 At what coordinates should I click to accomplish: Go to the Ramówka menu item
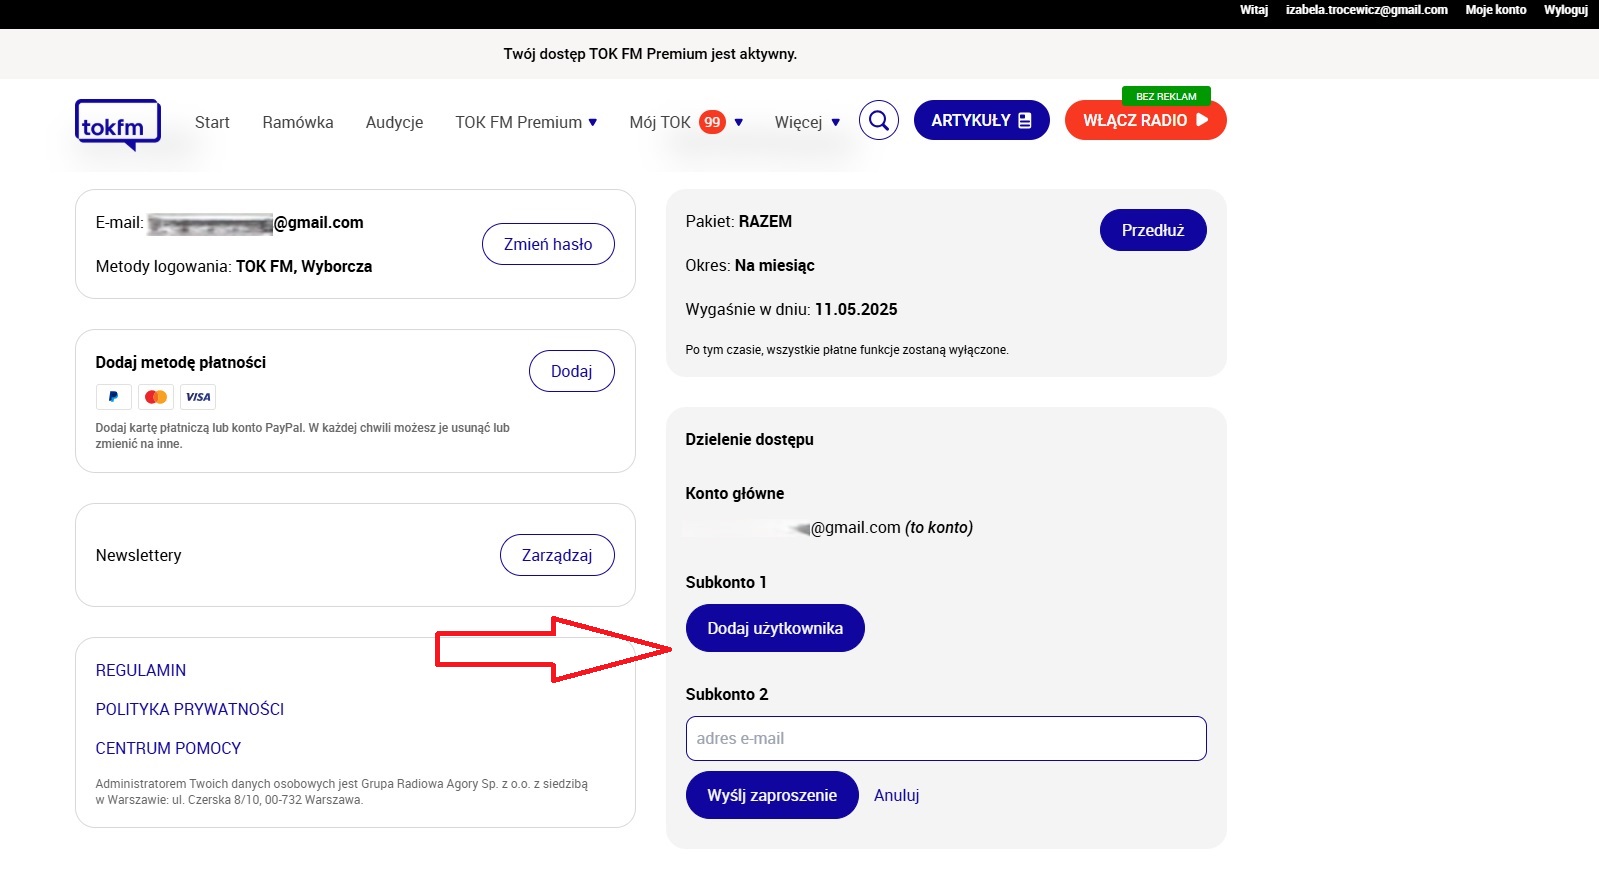298,122
